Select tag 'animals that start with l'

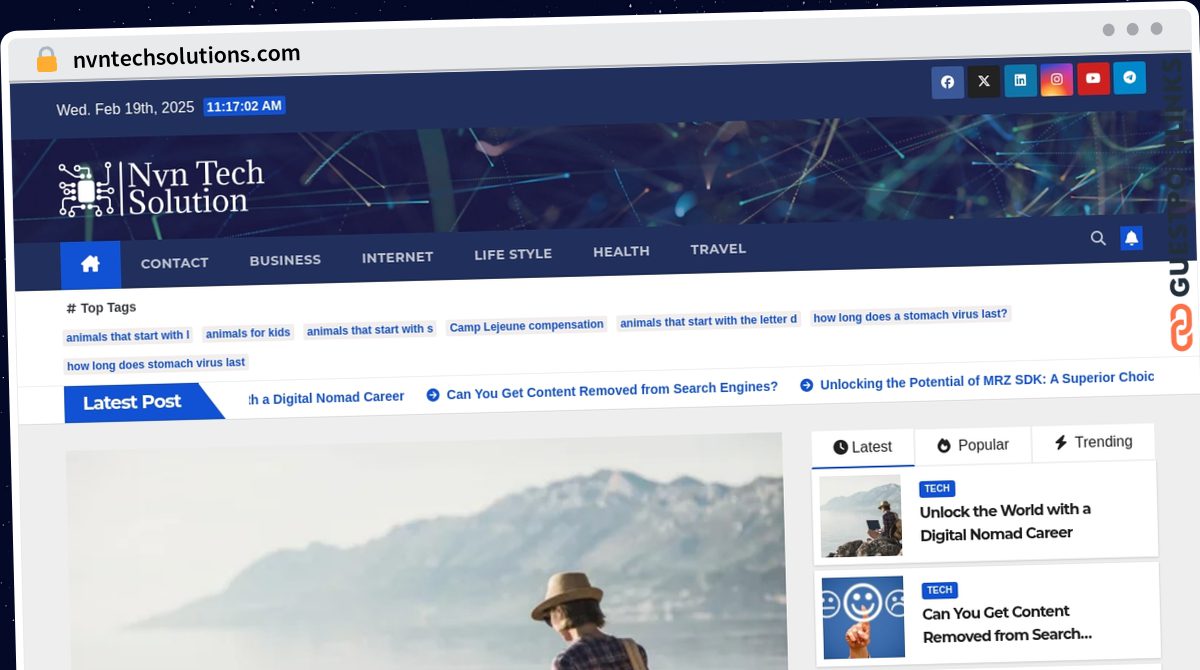[x=127, y=336]
